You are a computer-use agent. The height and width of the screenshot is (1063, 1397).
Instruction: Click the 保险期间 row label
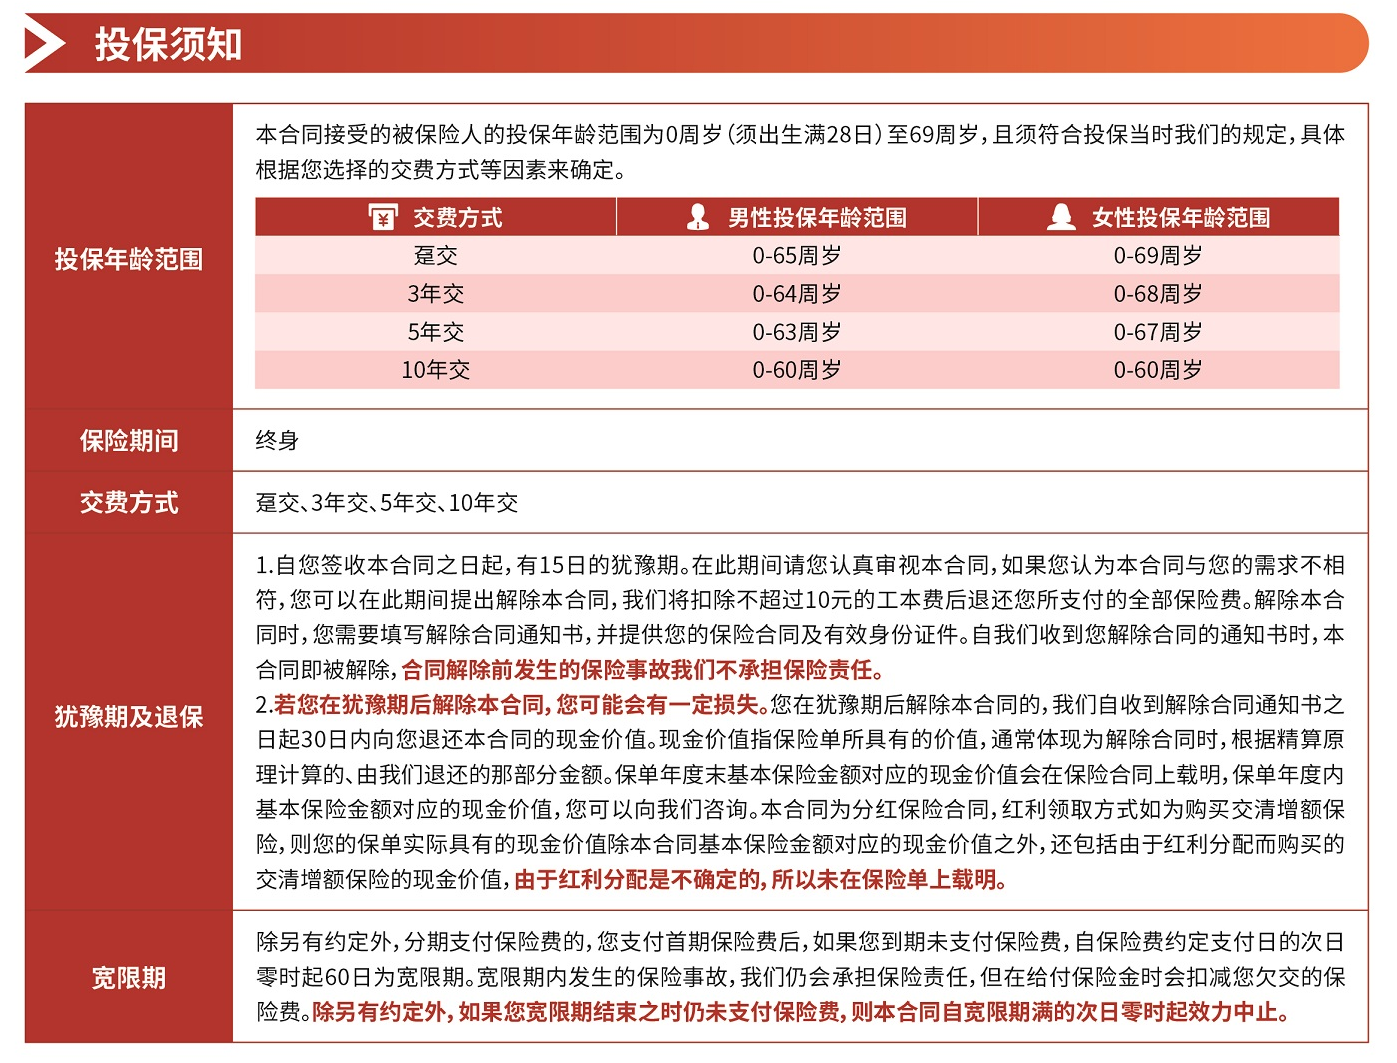(x=129, y=441)
